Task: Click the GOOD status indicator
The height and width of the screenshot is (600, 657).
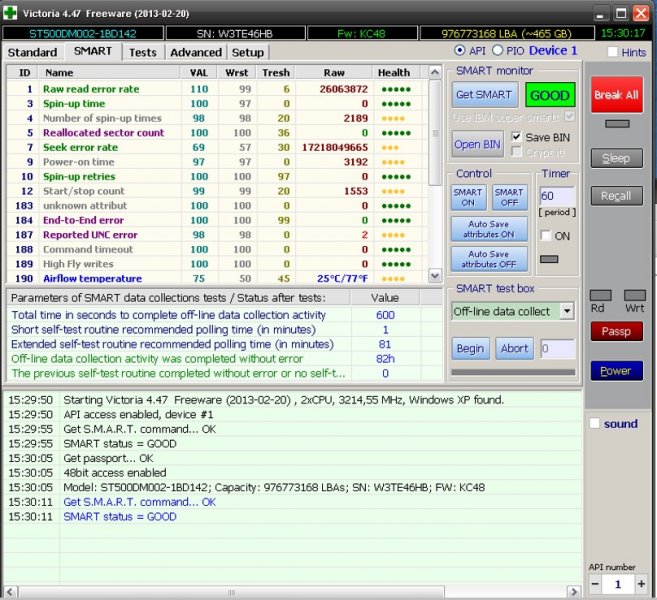Action: (x=550, y=94)
